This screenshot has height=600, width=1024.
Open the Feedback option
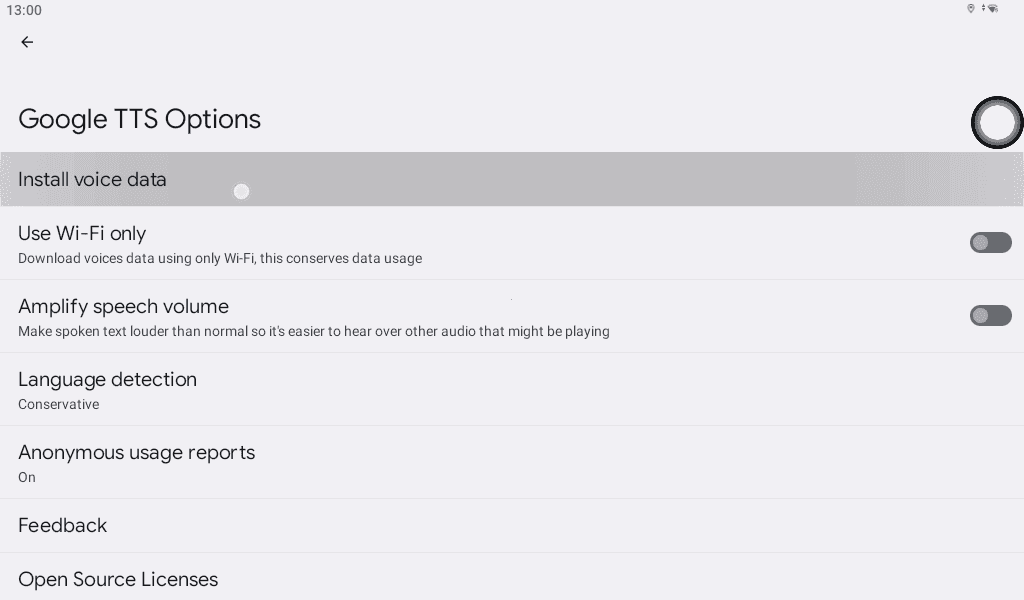pyautogui.click(x=62, y=526)
